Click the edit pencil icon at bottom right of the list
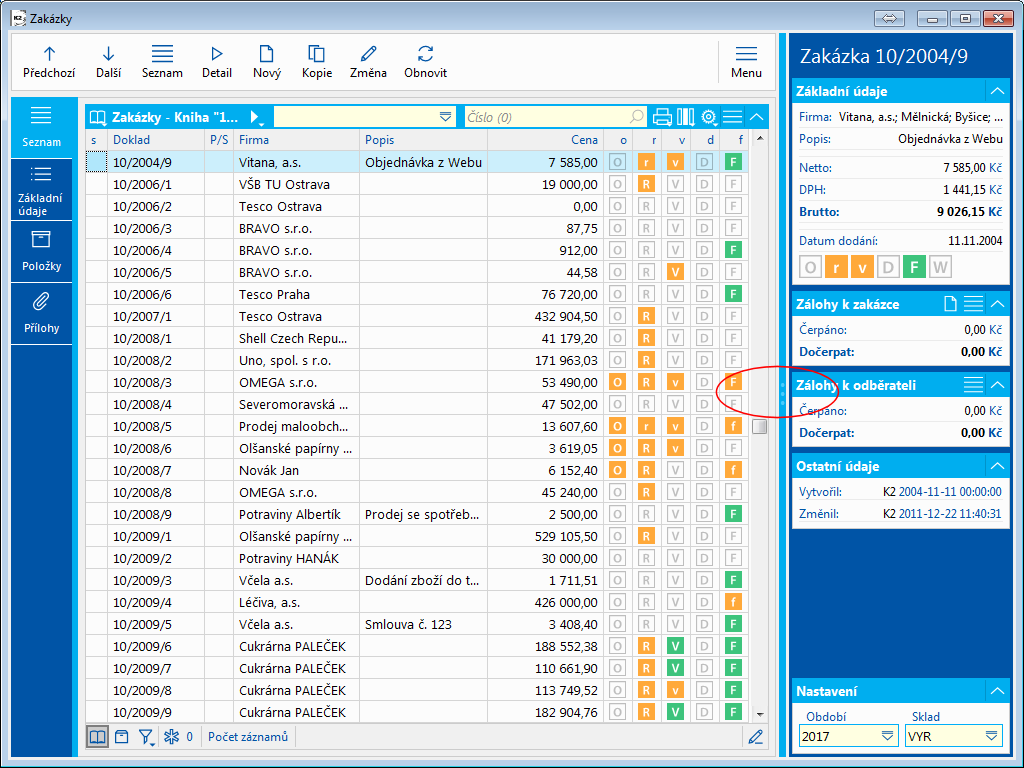This screenshot has height=768, width=1024. [x=756, y=737]
